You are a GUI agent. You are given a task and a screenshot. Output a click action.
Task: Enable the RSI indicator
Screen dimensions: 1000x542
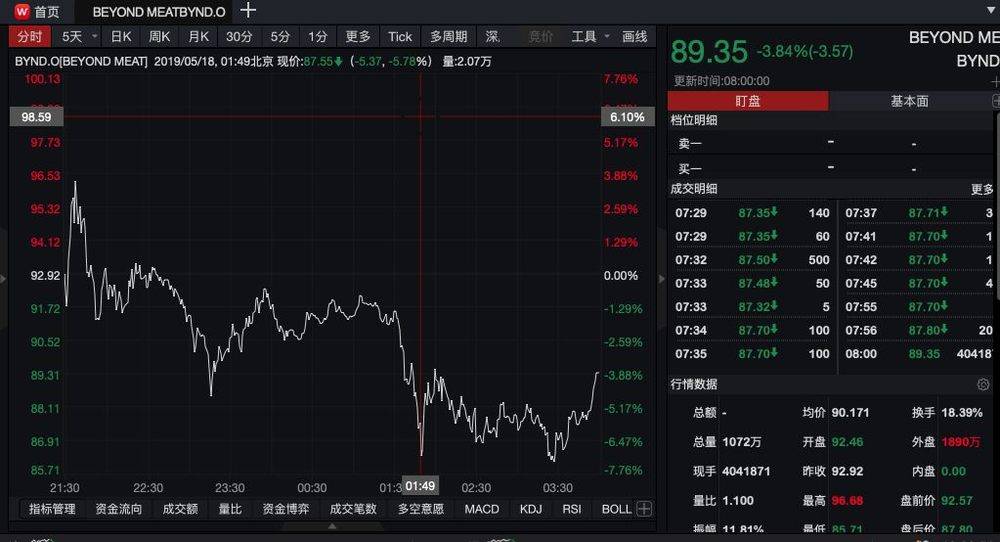pyautogui.click(x=571, y=509)
